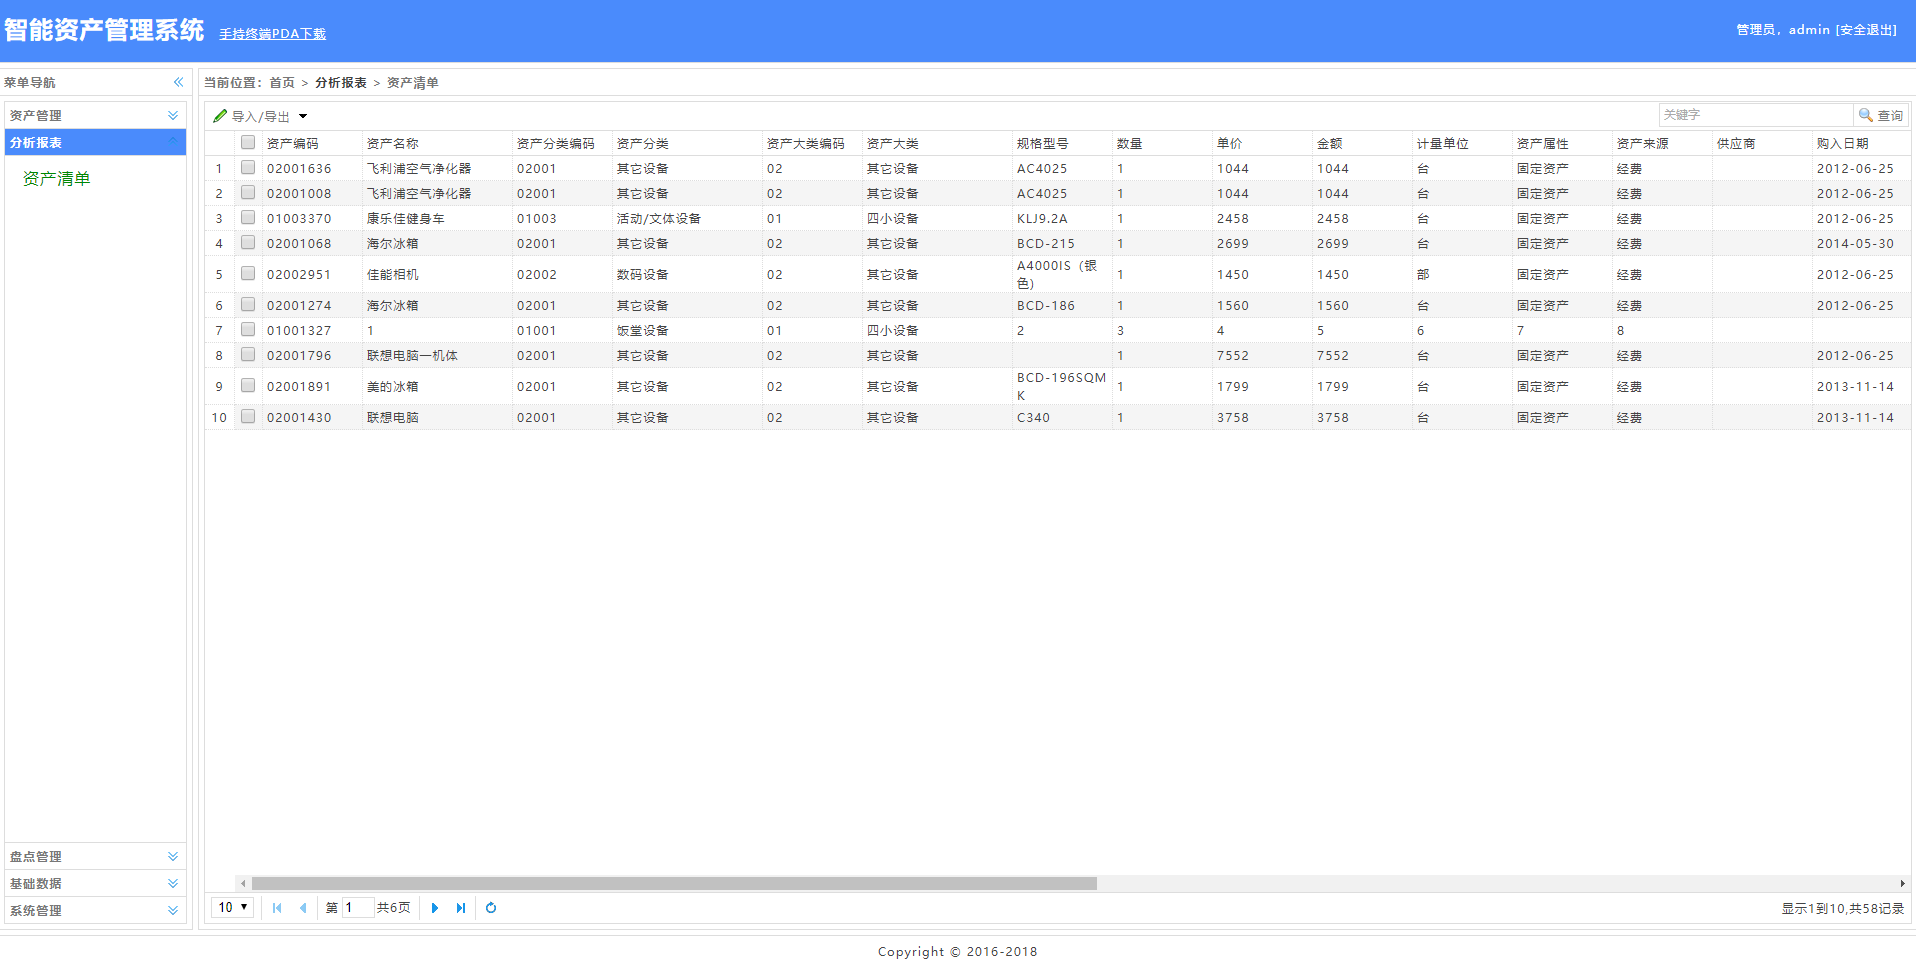Select 资产管理 menu header

click(95, 116)
